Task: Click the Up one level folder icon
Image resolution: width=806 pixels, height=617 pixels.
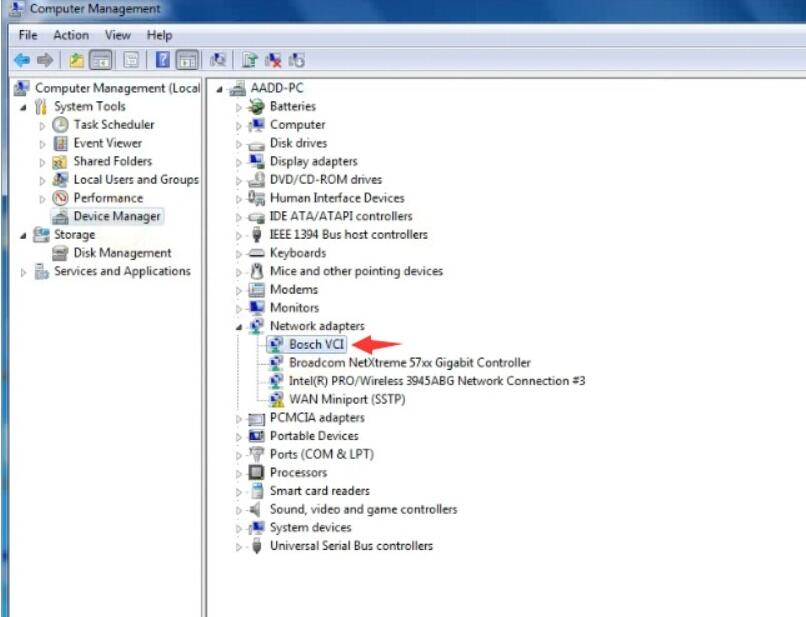Action: pyautogui.click(x=77, y=60)
